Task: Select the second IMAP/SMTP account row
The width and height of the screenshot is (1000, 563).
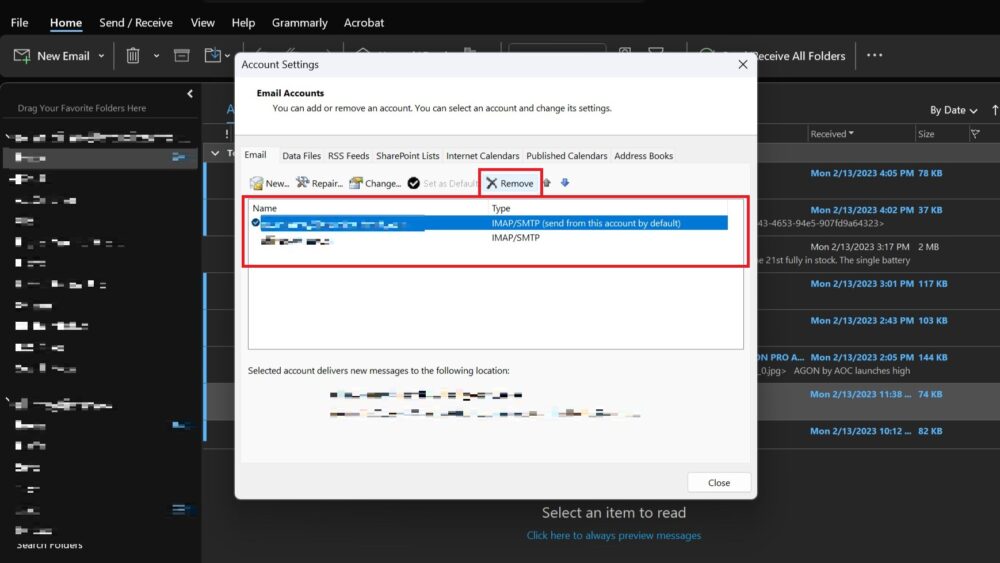Action: click(489, 238)
